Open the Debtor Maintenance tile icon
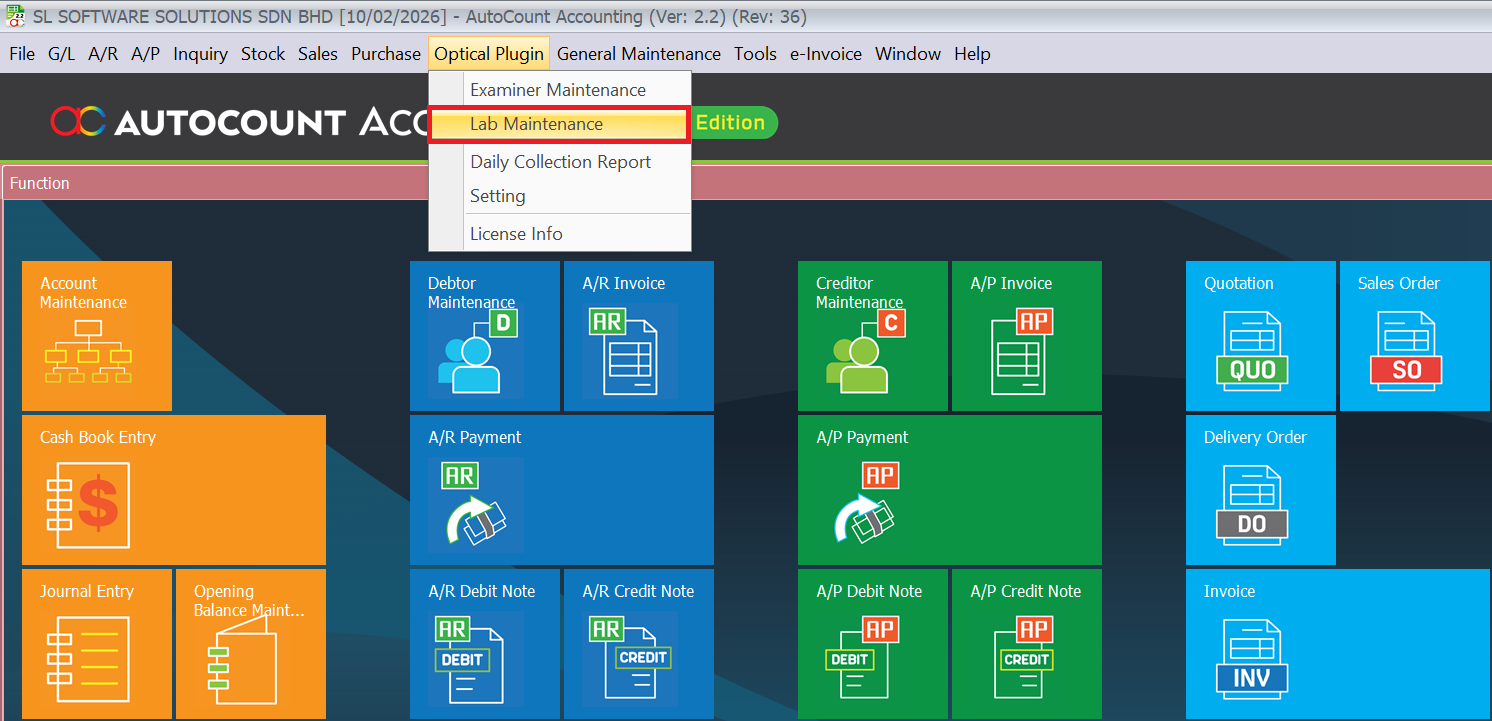 point(476,350)
